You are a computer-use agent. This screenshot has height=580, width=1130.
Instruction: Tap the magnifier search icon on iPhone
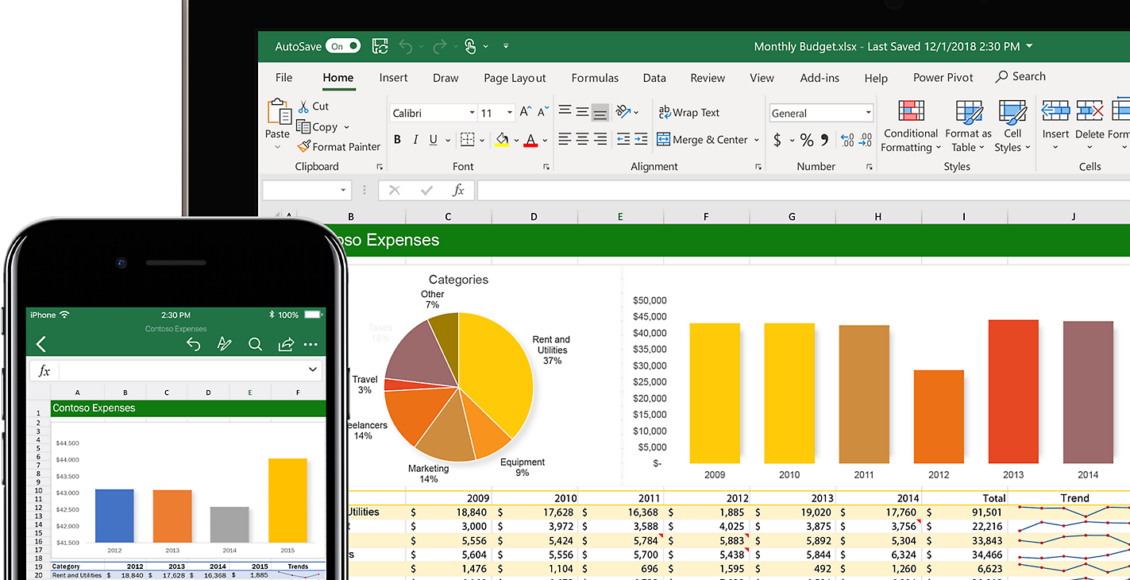click(x=255, y=344)
